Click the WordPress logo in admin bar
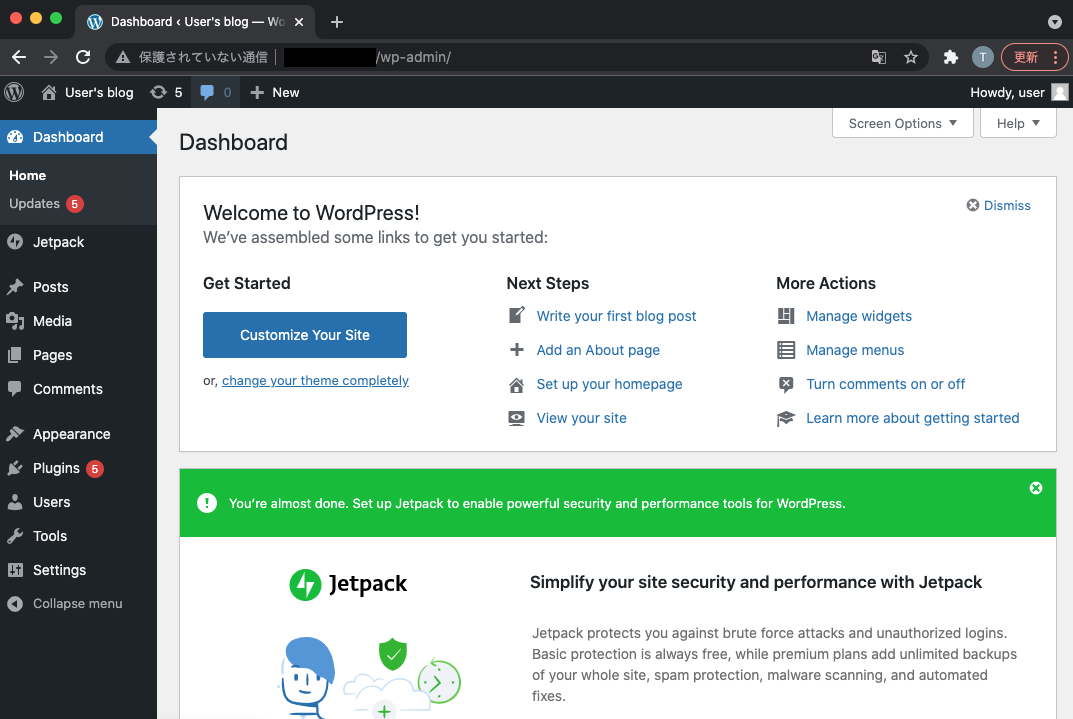 (14, 92)
